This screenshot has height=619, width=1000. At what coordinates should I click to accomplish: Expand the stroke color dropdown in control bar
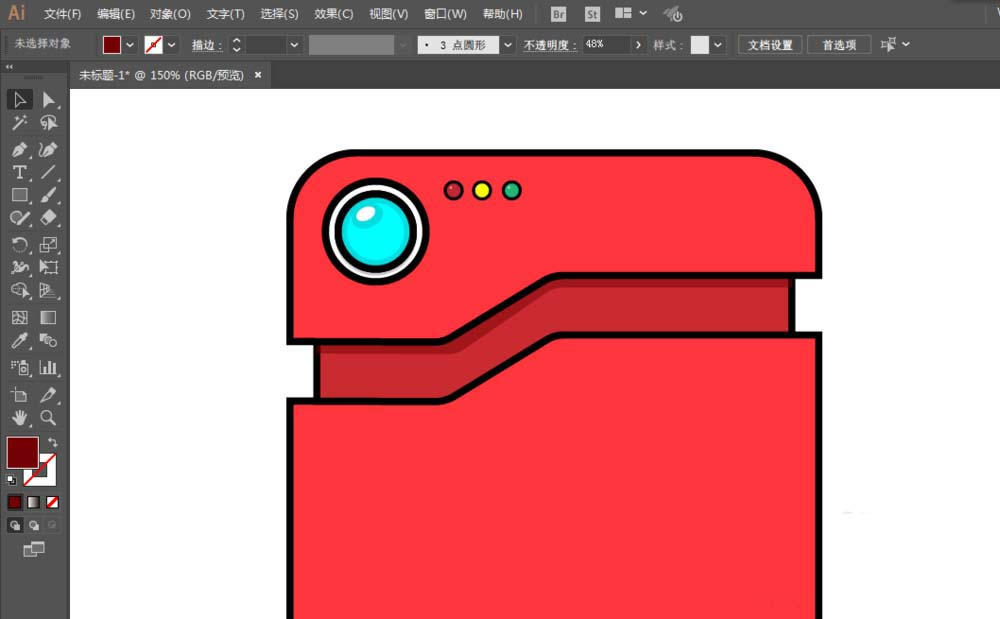172,45
